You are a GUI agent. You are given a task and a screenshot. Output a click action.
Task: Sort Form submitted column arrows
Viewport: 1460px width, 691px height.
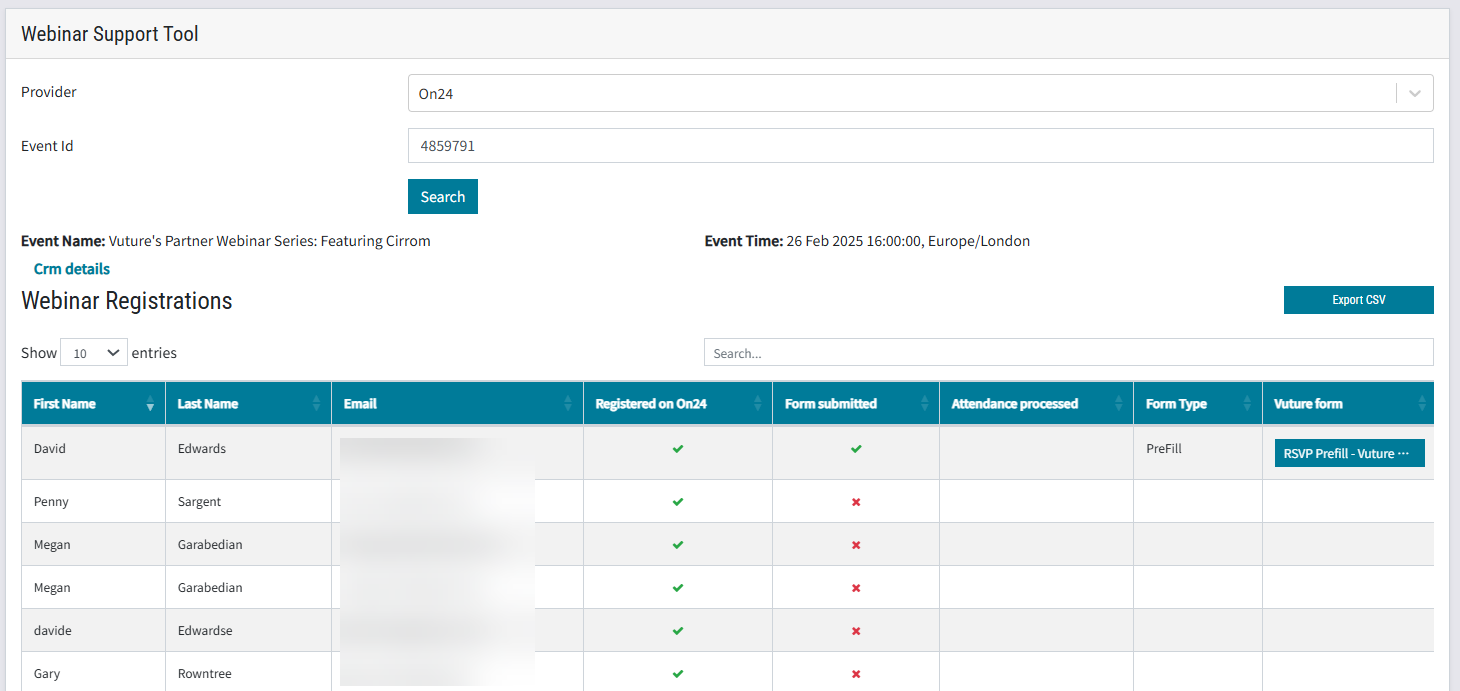click(924, 404)
